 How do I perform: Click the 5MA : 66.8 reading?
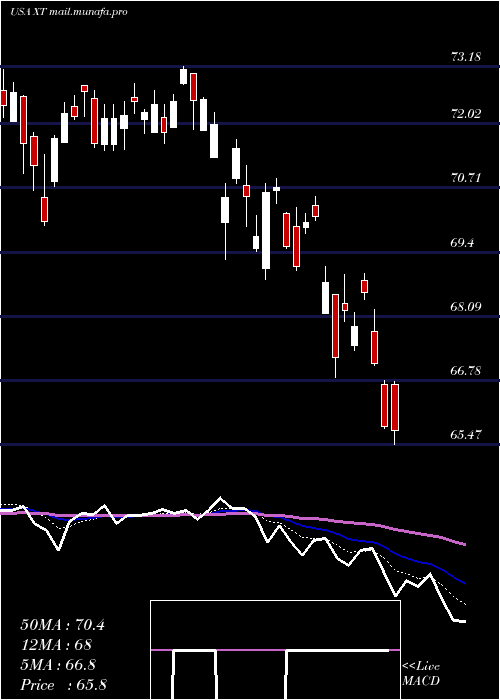click(58, 665)
